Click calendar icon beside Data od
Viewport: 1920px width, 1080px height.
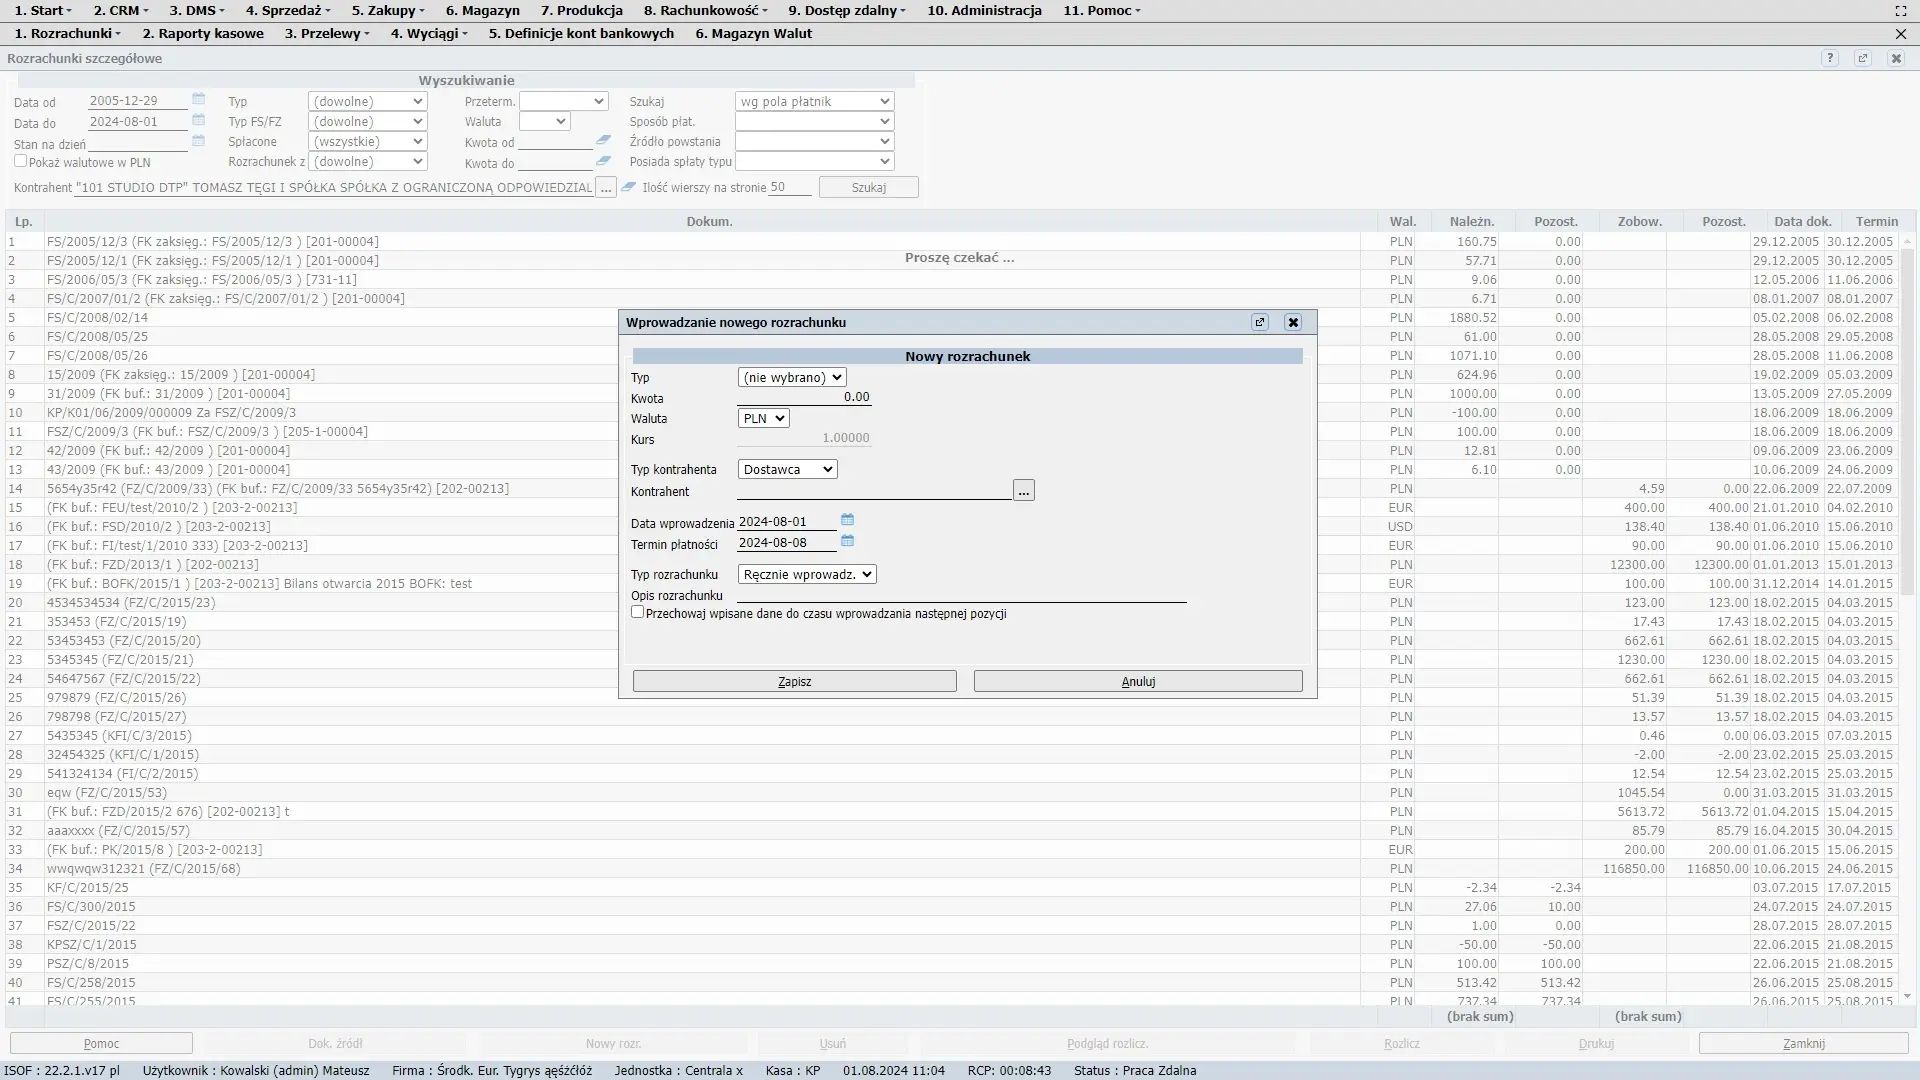pyautogui.click(x=198, y=99)
